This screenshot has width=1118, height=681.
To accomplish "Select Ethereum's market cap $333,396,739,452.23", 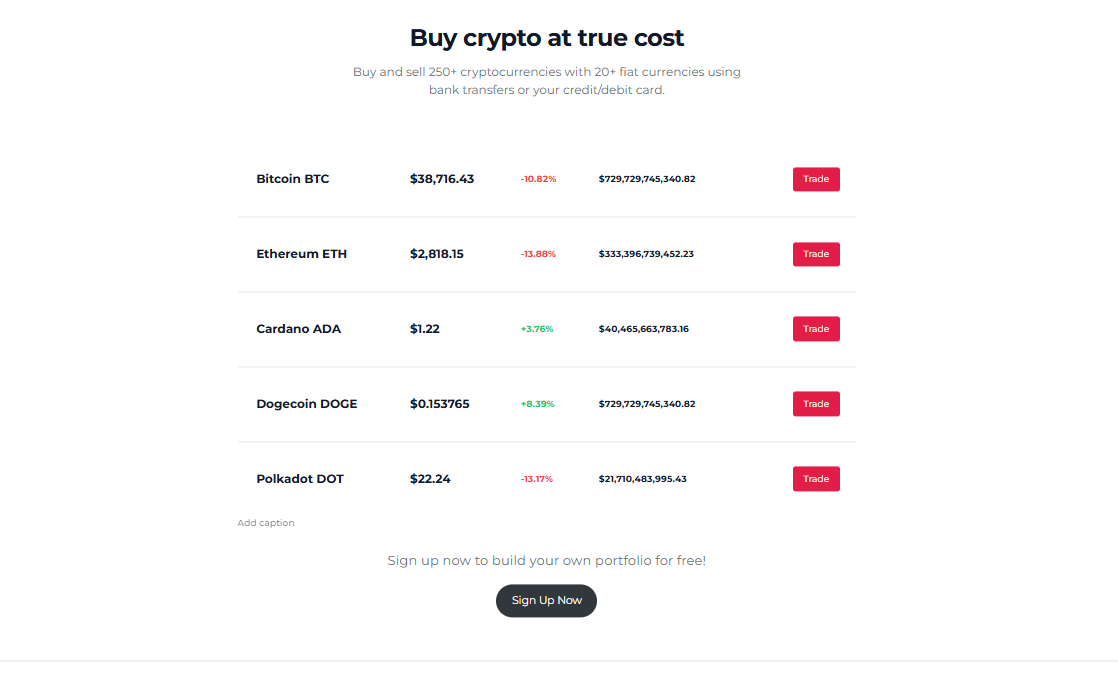I will click(x=646, y=254).
